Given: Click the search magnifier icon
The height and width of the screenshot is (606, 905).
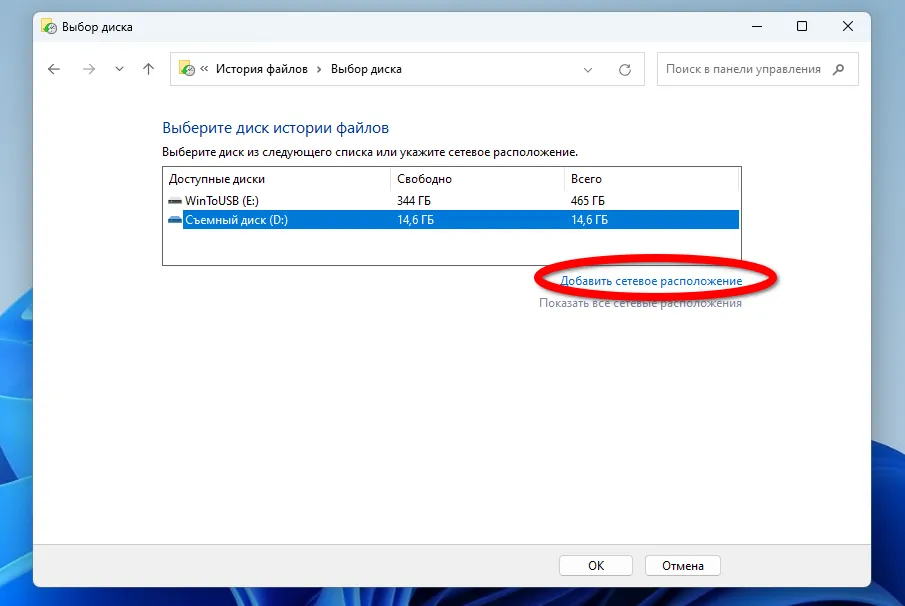Looking at the screenshot, I should tap(839, 69).
